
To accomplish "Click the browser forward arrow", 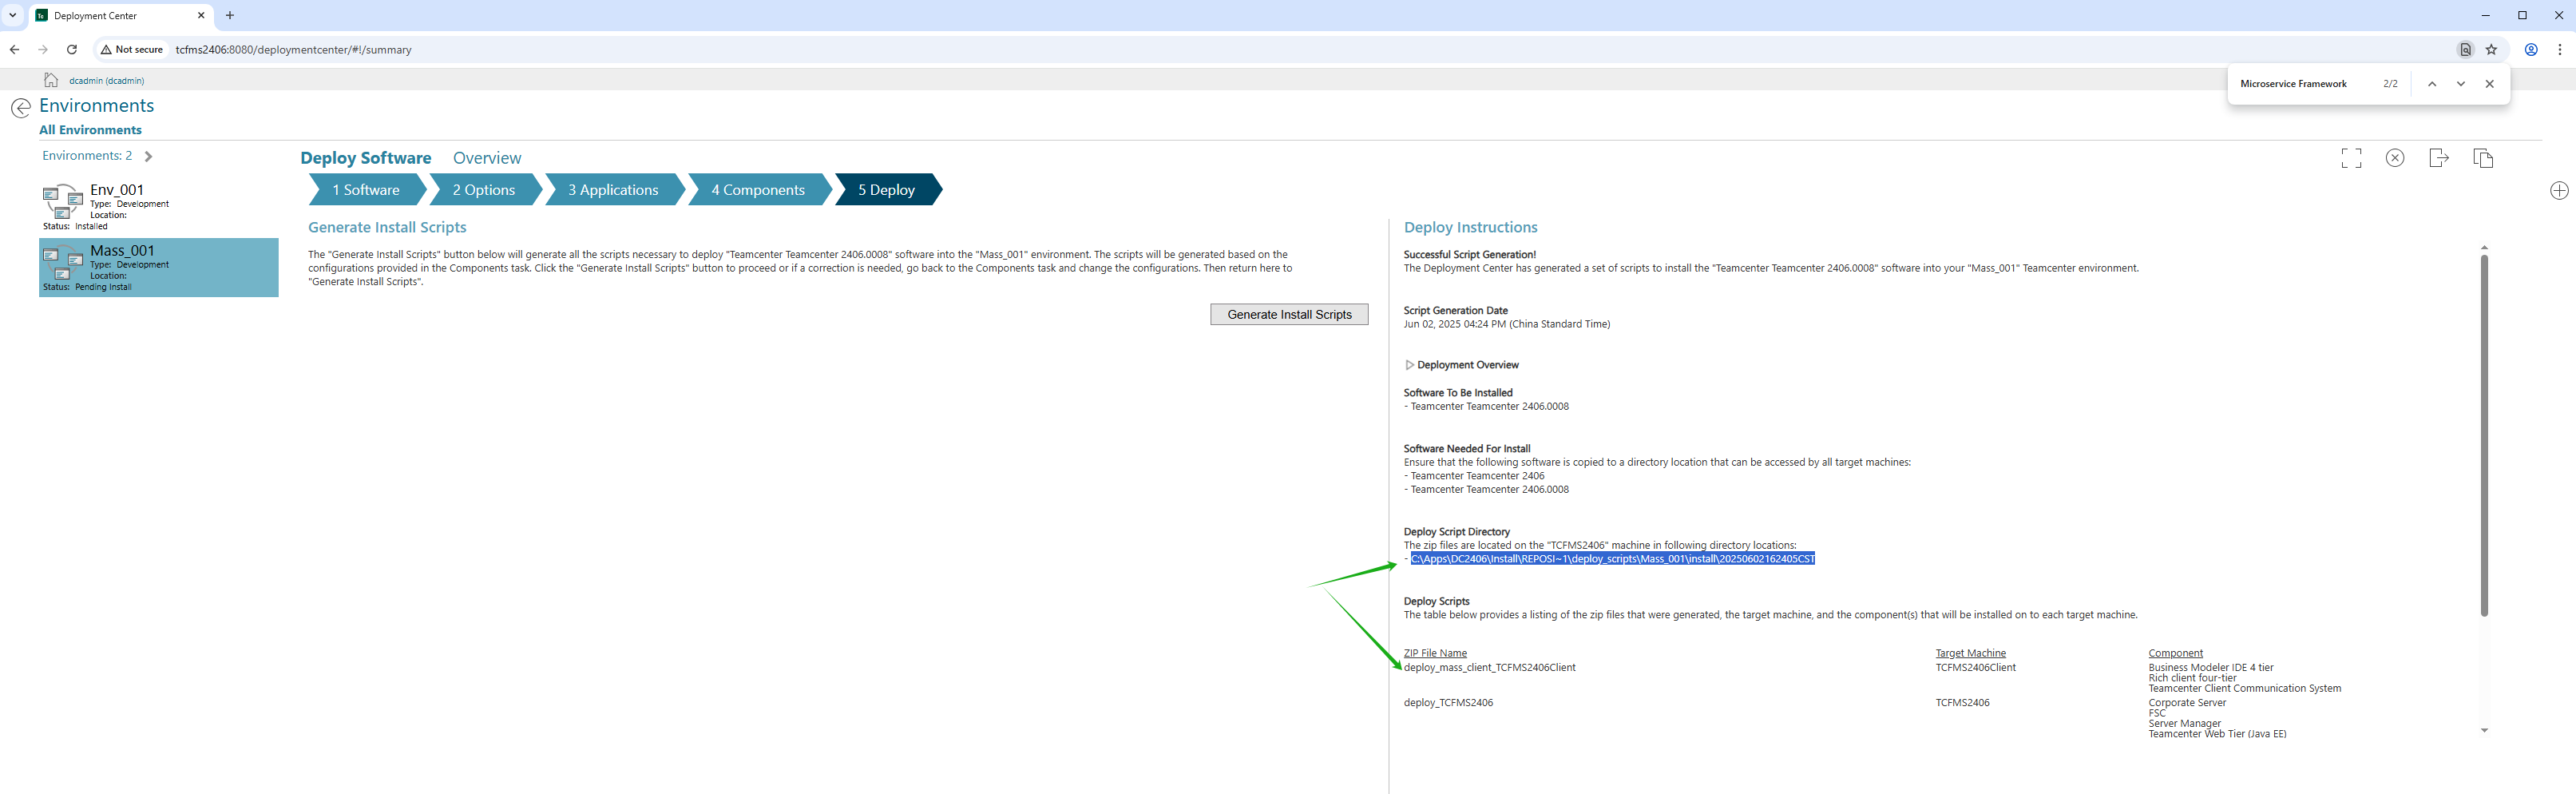I will click(43, 49).
